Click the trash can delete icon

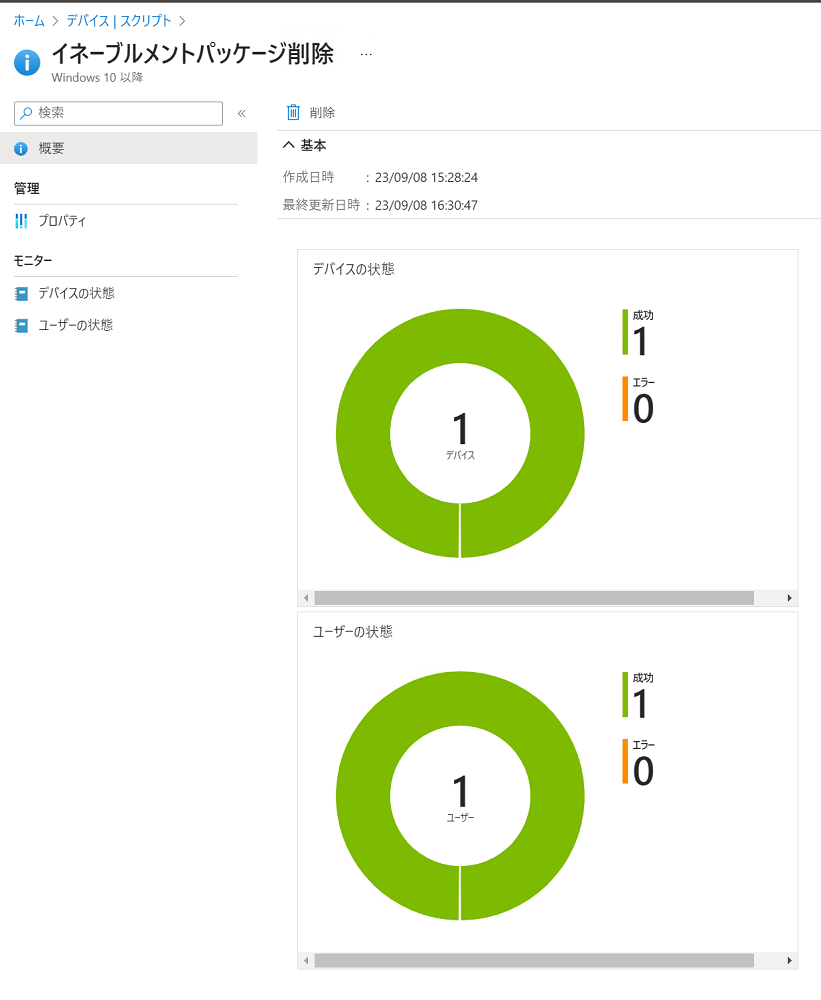(293, 113)
